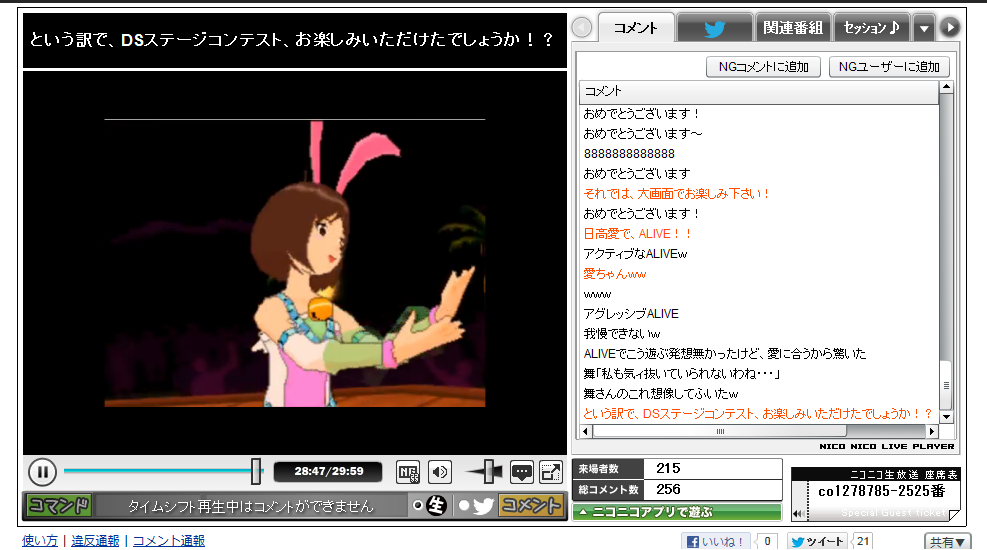The height and width of the screenshot is (550, 987).
Task: Open the 違反通報 report link
Action: point(95,541)
